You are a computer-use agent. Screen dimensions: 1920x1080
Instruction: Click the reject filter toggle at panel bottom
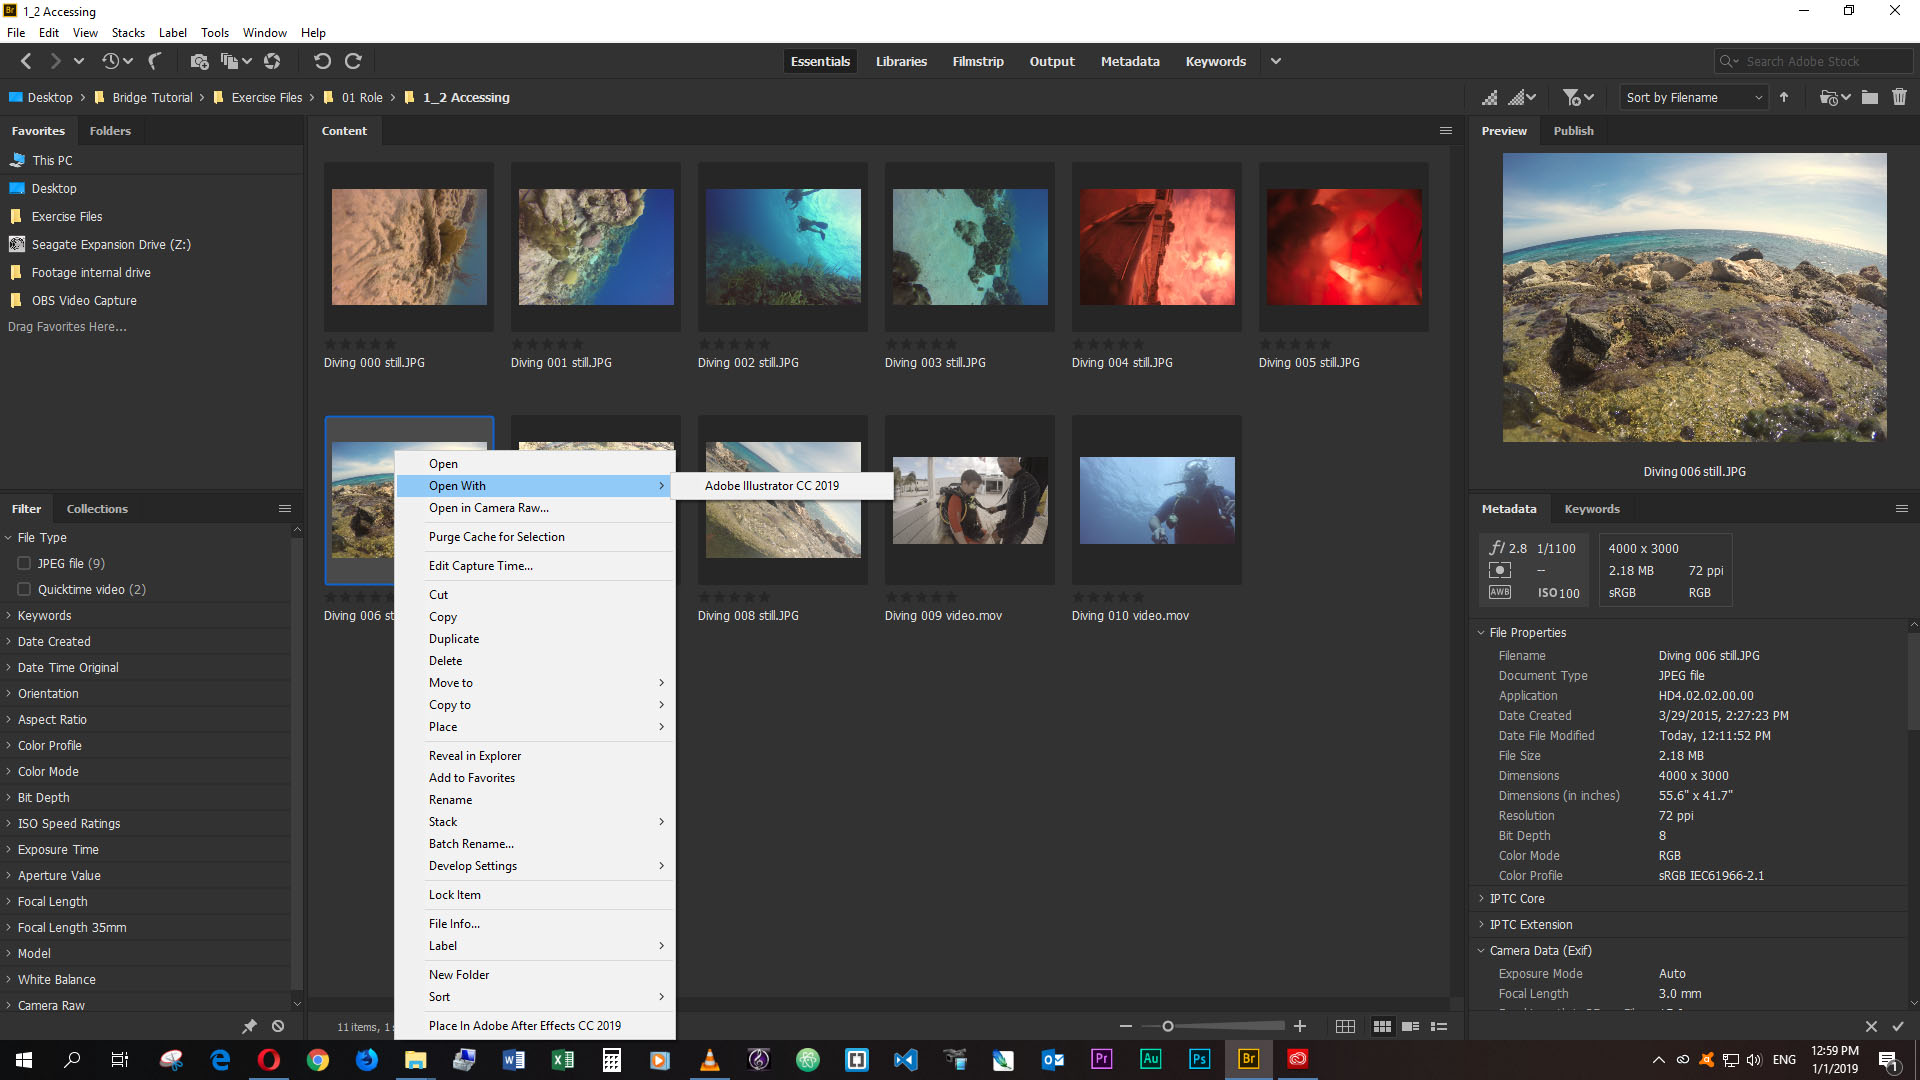pyautogui.click(x=278, y=1026)
